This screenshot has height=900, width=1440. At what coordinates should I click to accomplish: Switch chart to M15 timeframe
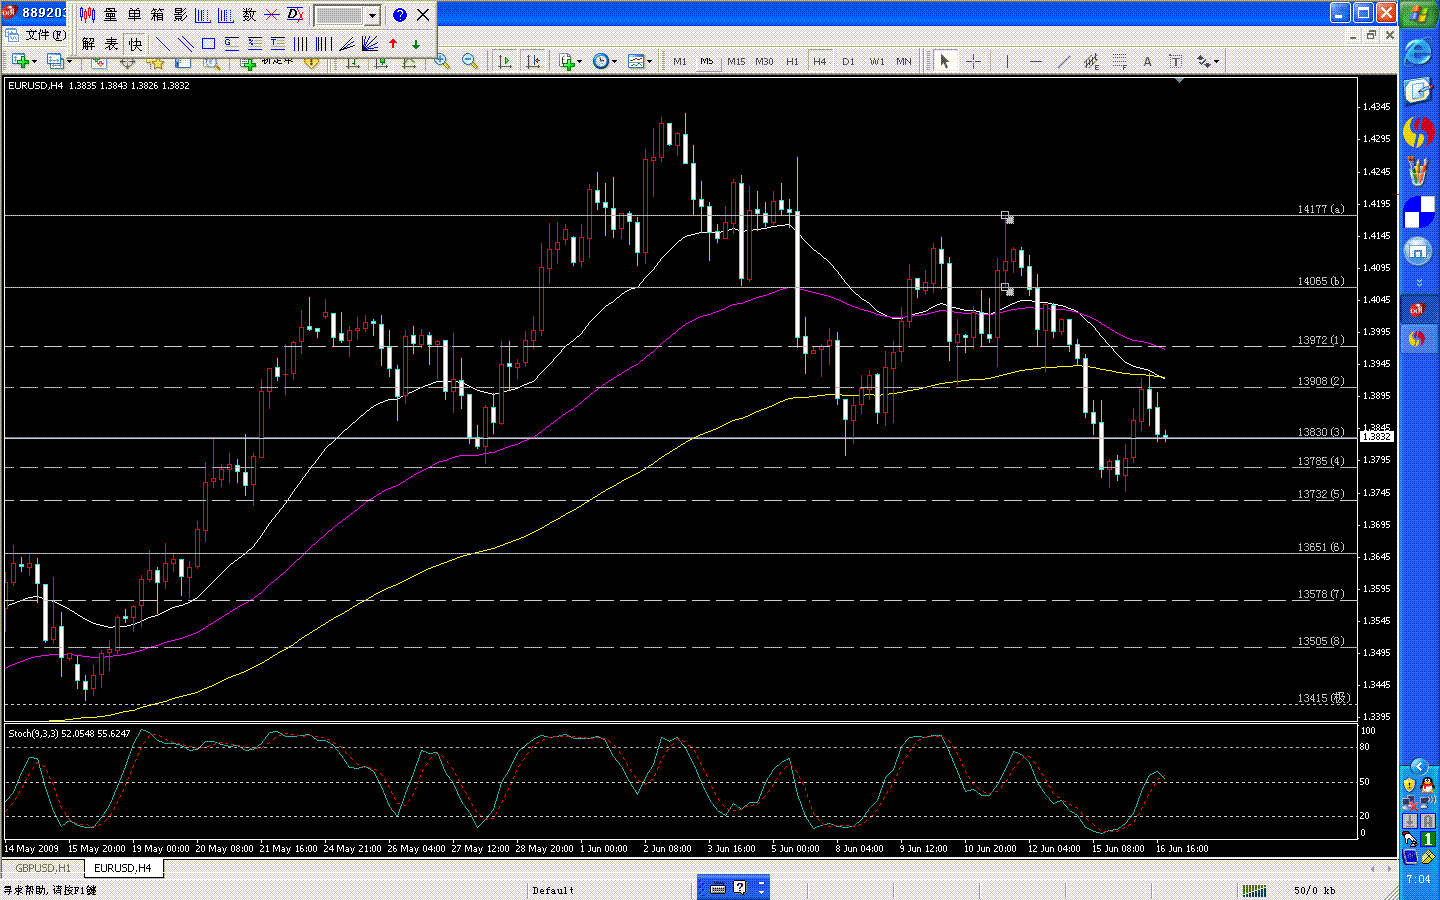pyautogui.click(x=736, y=61)
